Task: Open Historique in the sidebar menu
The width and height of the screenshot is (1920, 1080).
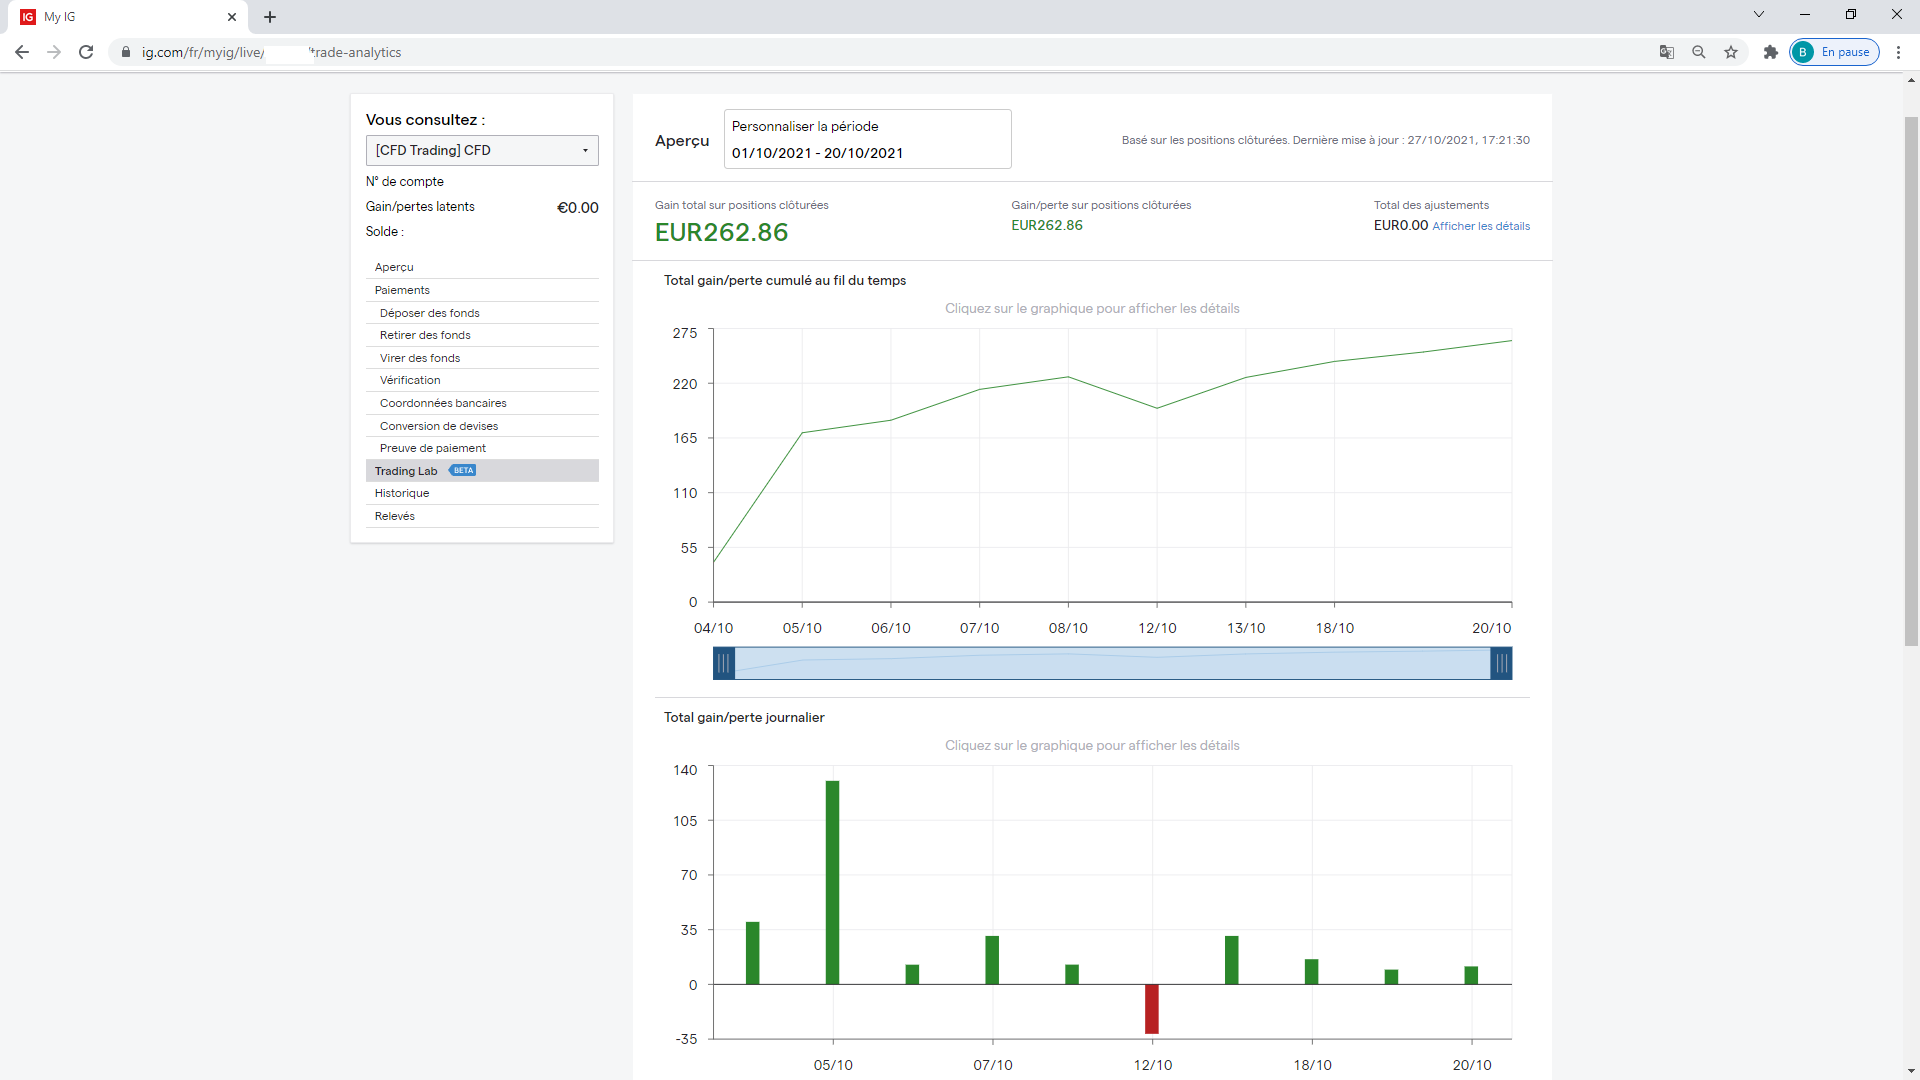Action: coord(402,493)
